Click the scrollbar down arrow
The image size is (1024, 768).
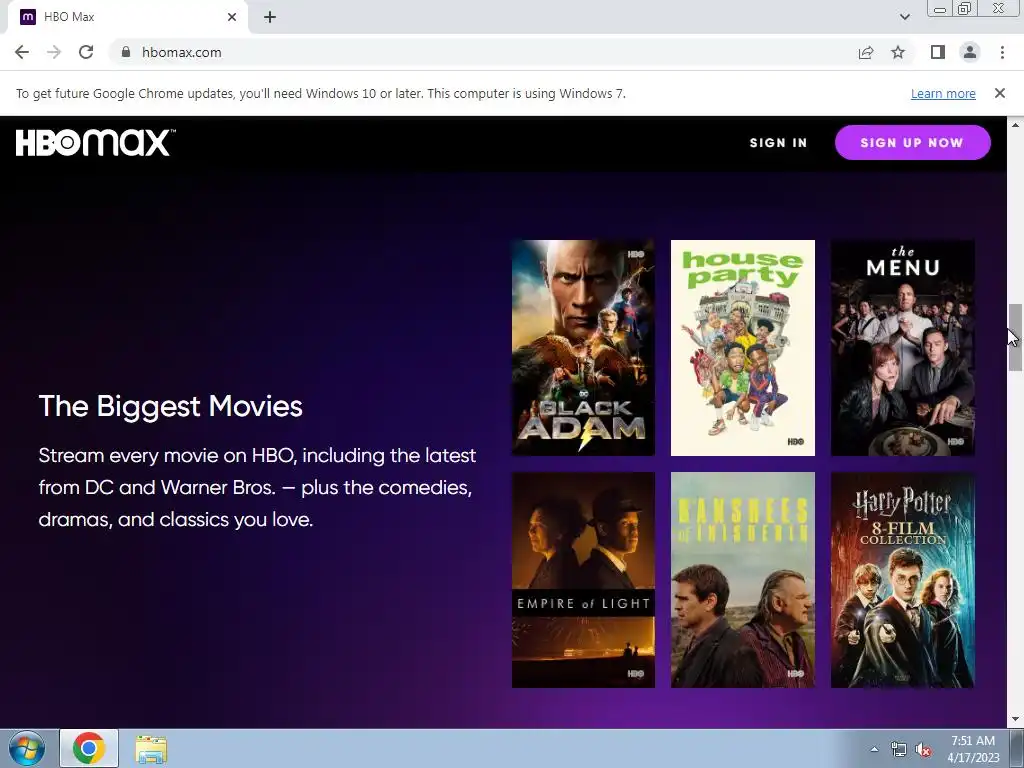click(x=1015, y=720)
